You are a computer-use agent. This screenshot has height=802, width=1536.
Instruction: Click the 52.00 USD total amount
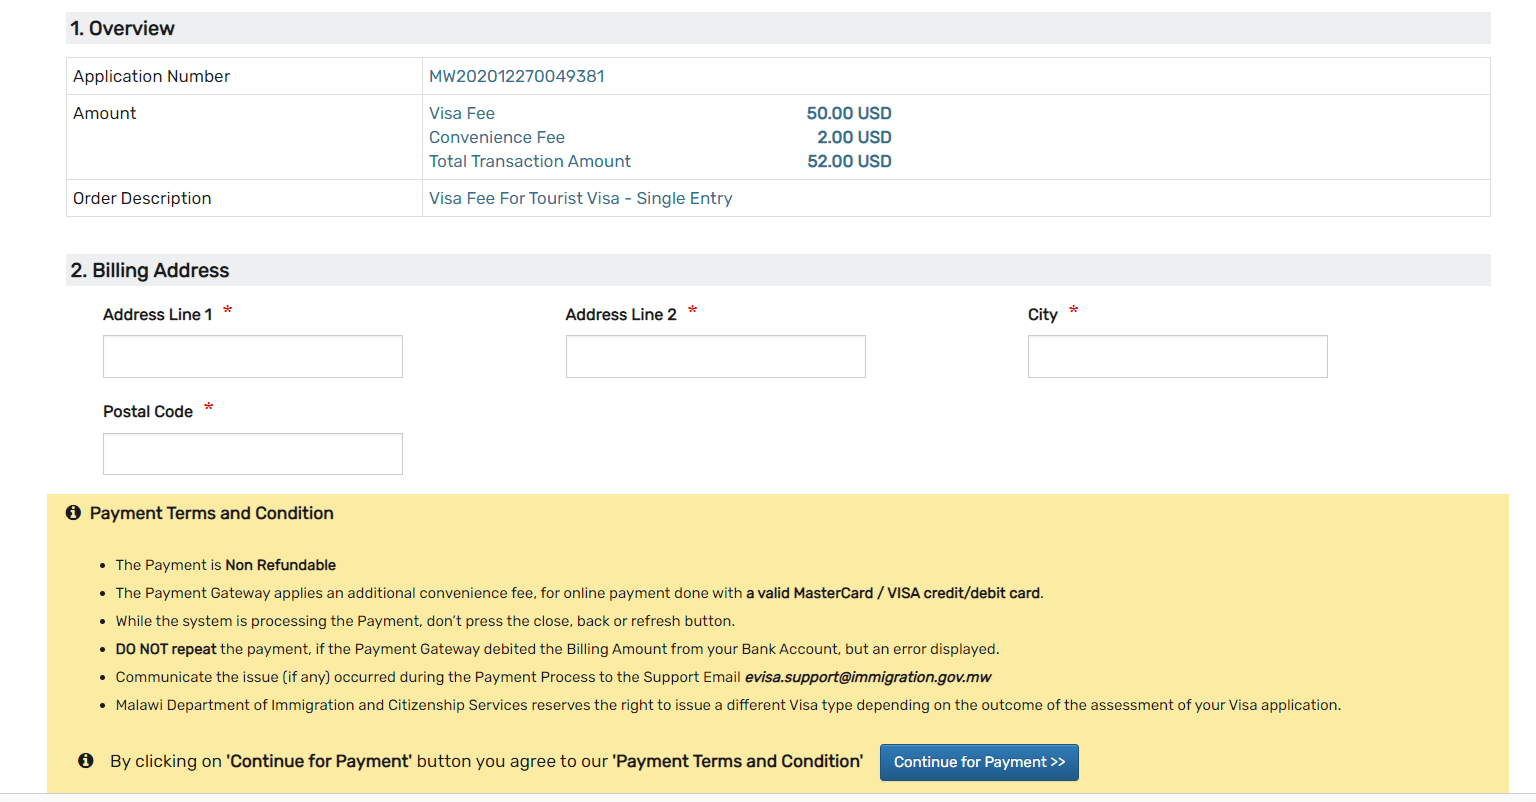[x=849, y=161]
